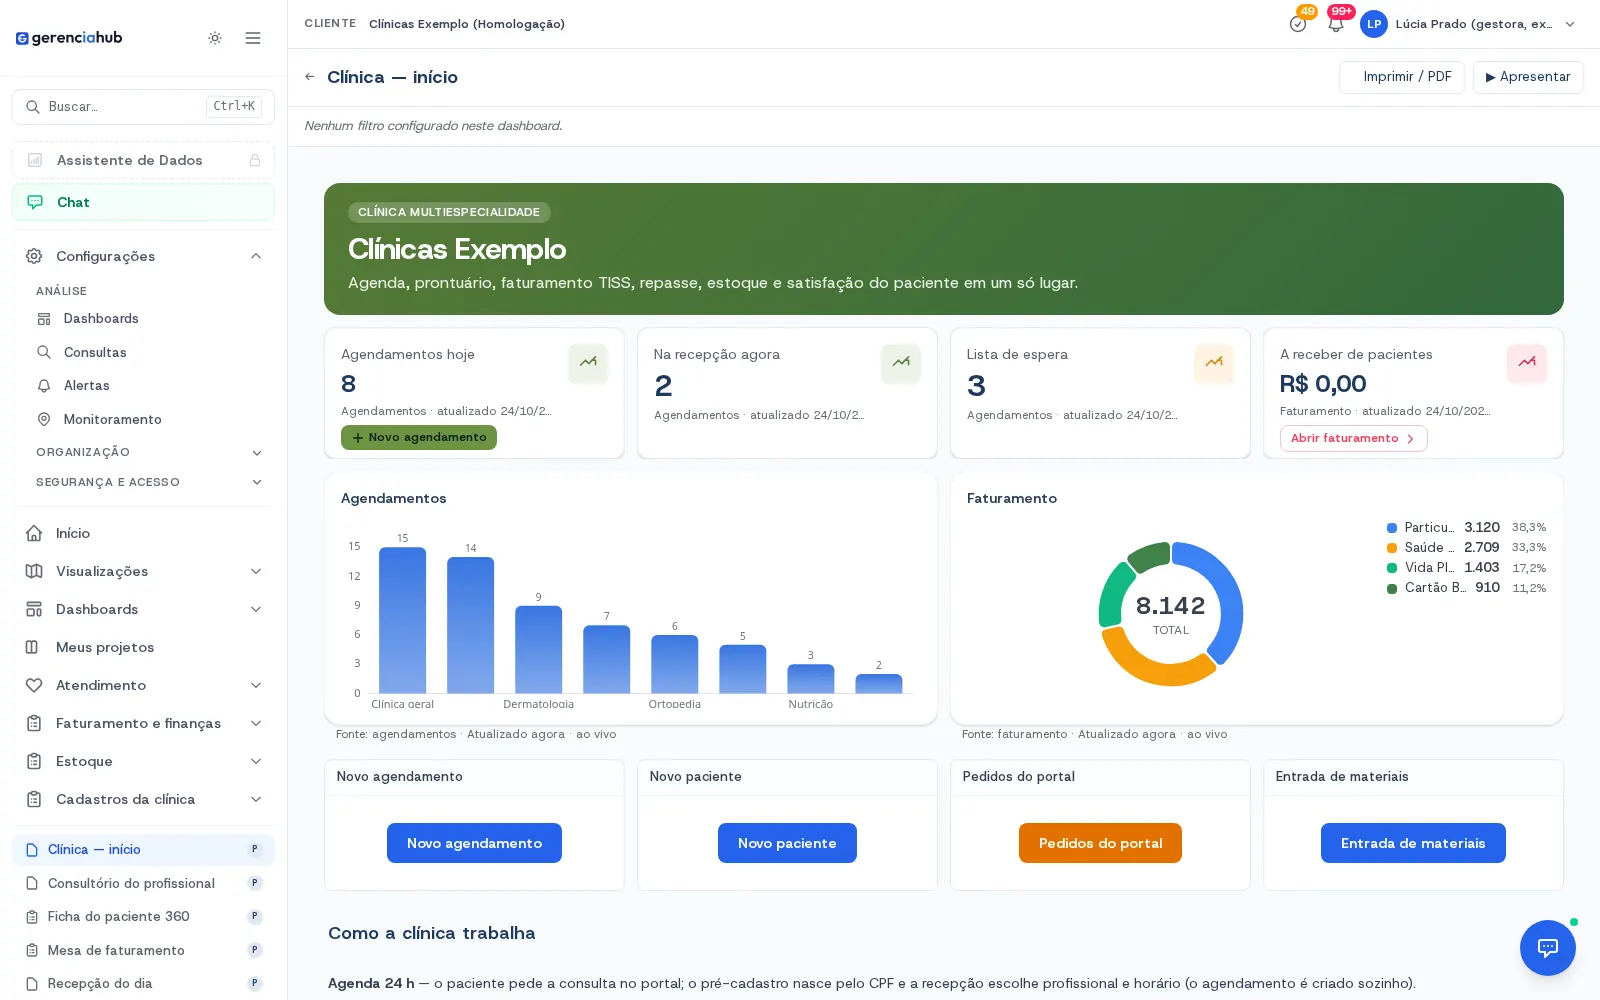Open Meus projetos
The width and height of the screenshot is (1600, 1000).
[x=143, y=647]
